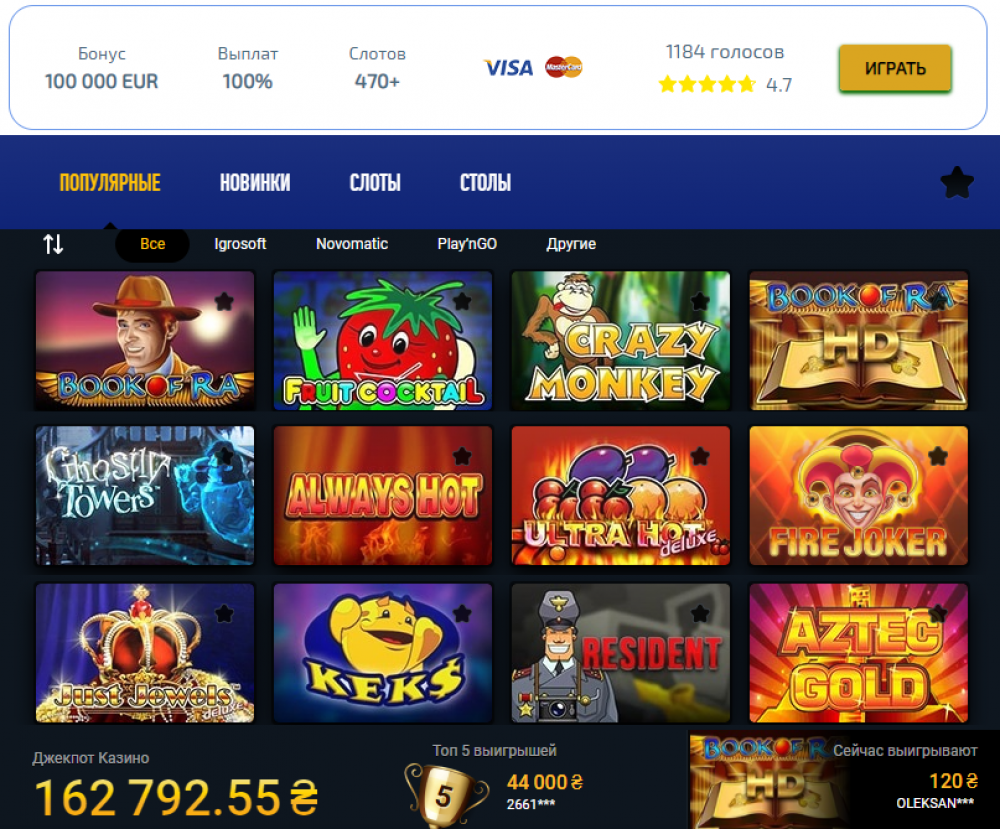Image resolution: width=1000 pixels, height=829 pixels.
Task: Favorite the Resident game via star
Action: (700, 613)
